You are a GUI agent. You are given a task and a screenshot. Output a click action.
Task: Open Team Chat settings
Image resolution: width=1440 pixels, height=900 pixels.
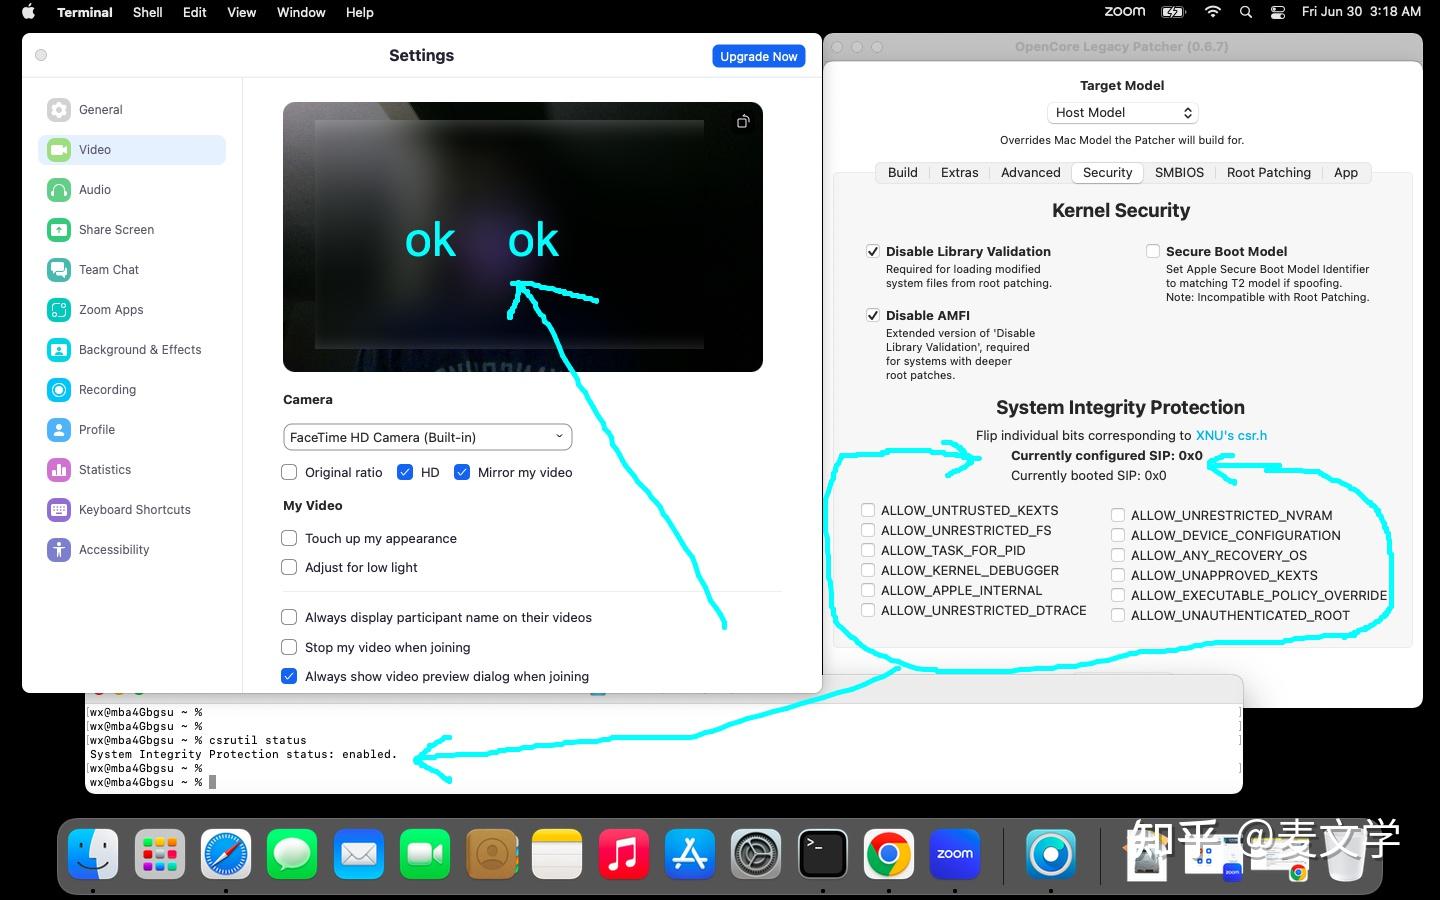point(132,270)
